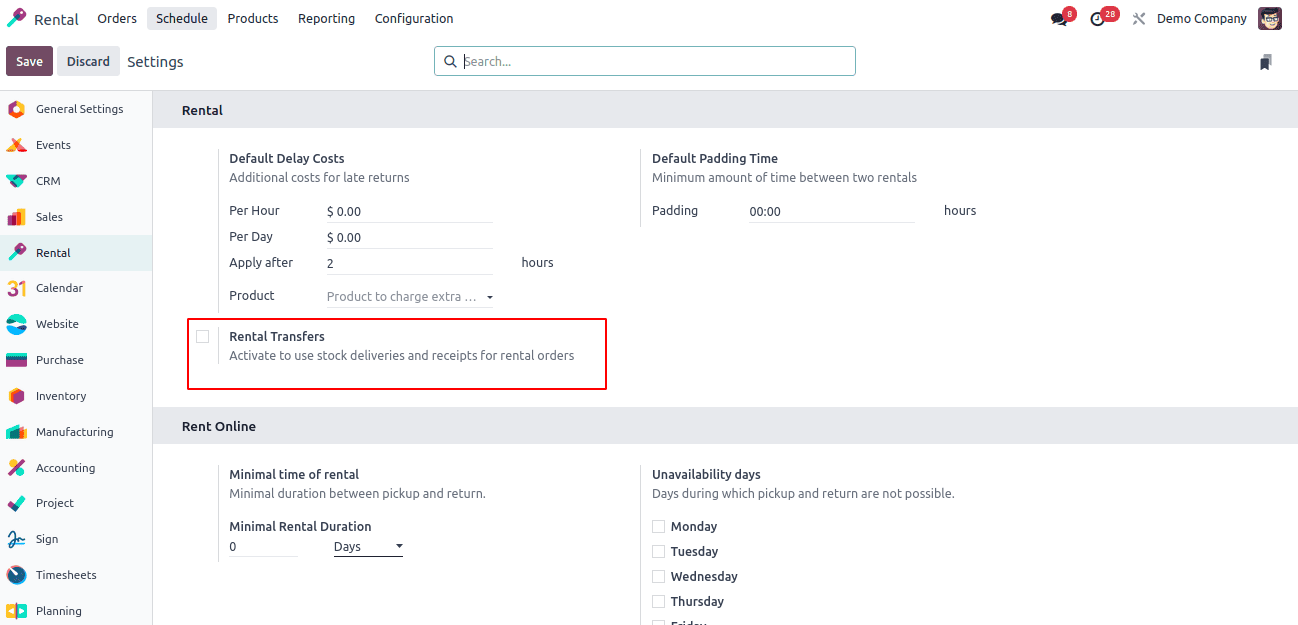Image resolution: width=1298 pixels, height=625 pixels.
Task: Click the Rental key sidebar icon
Action: coord(16,253)
